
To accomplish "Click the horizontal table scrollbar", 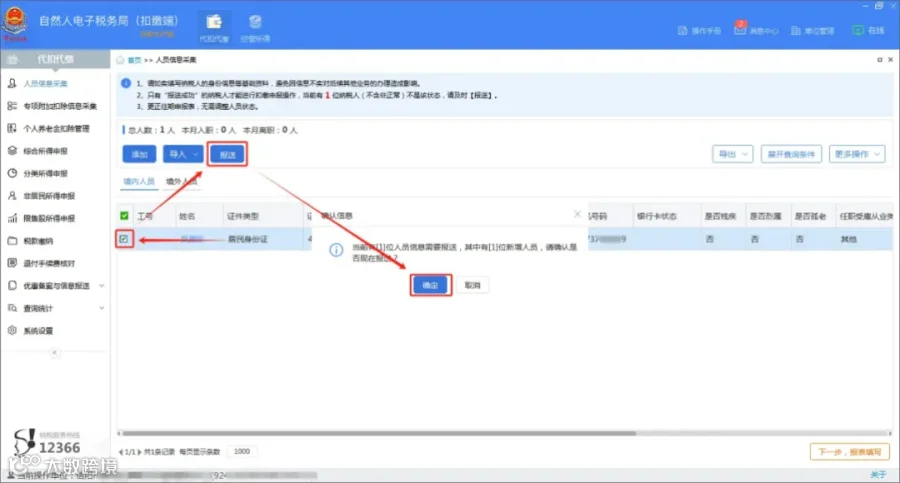I will point(379,434).
